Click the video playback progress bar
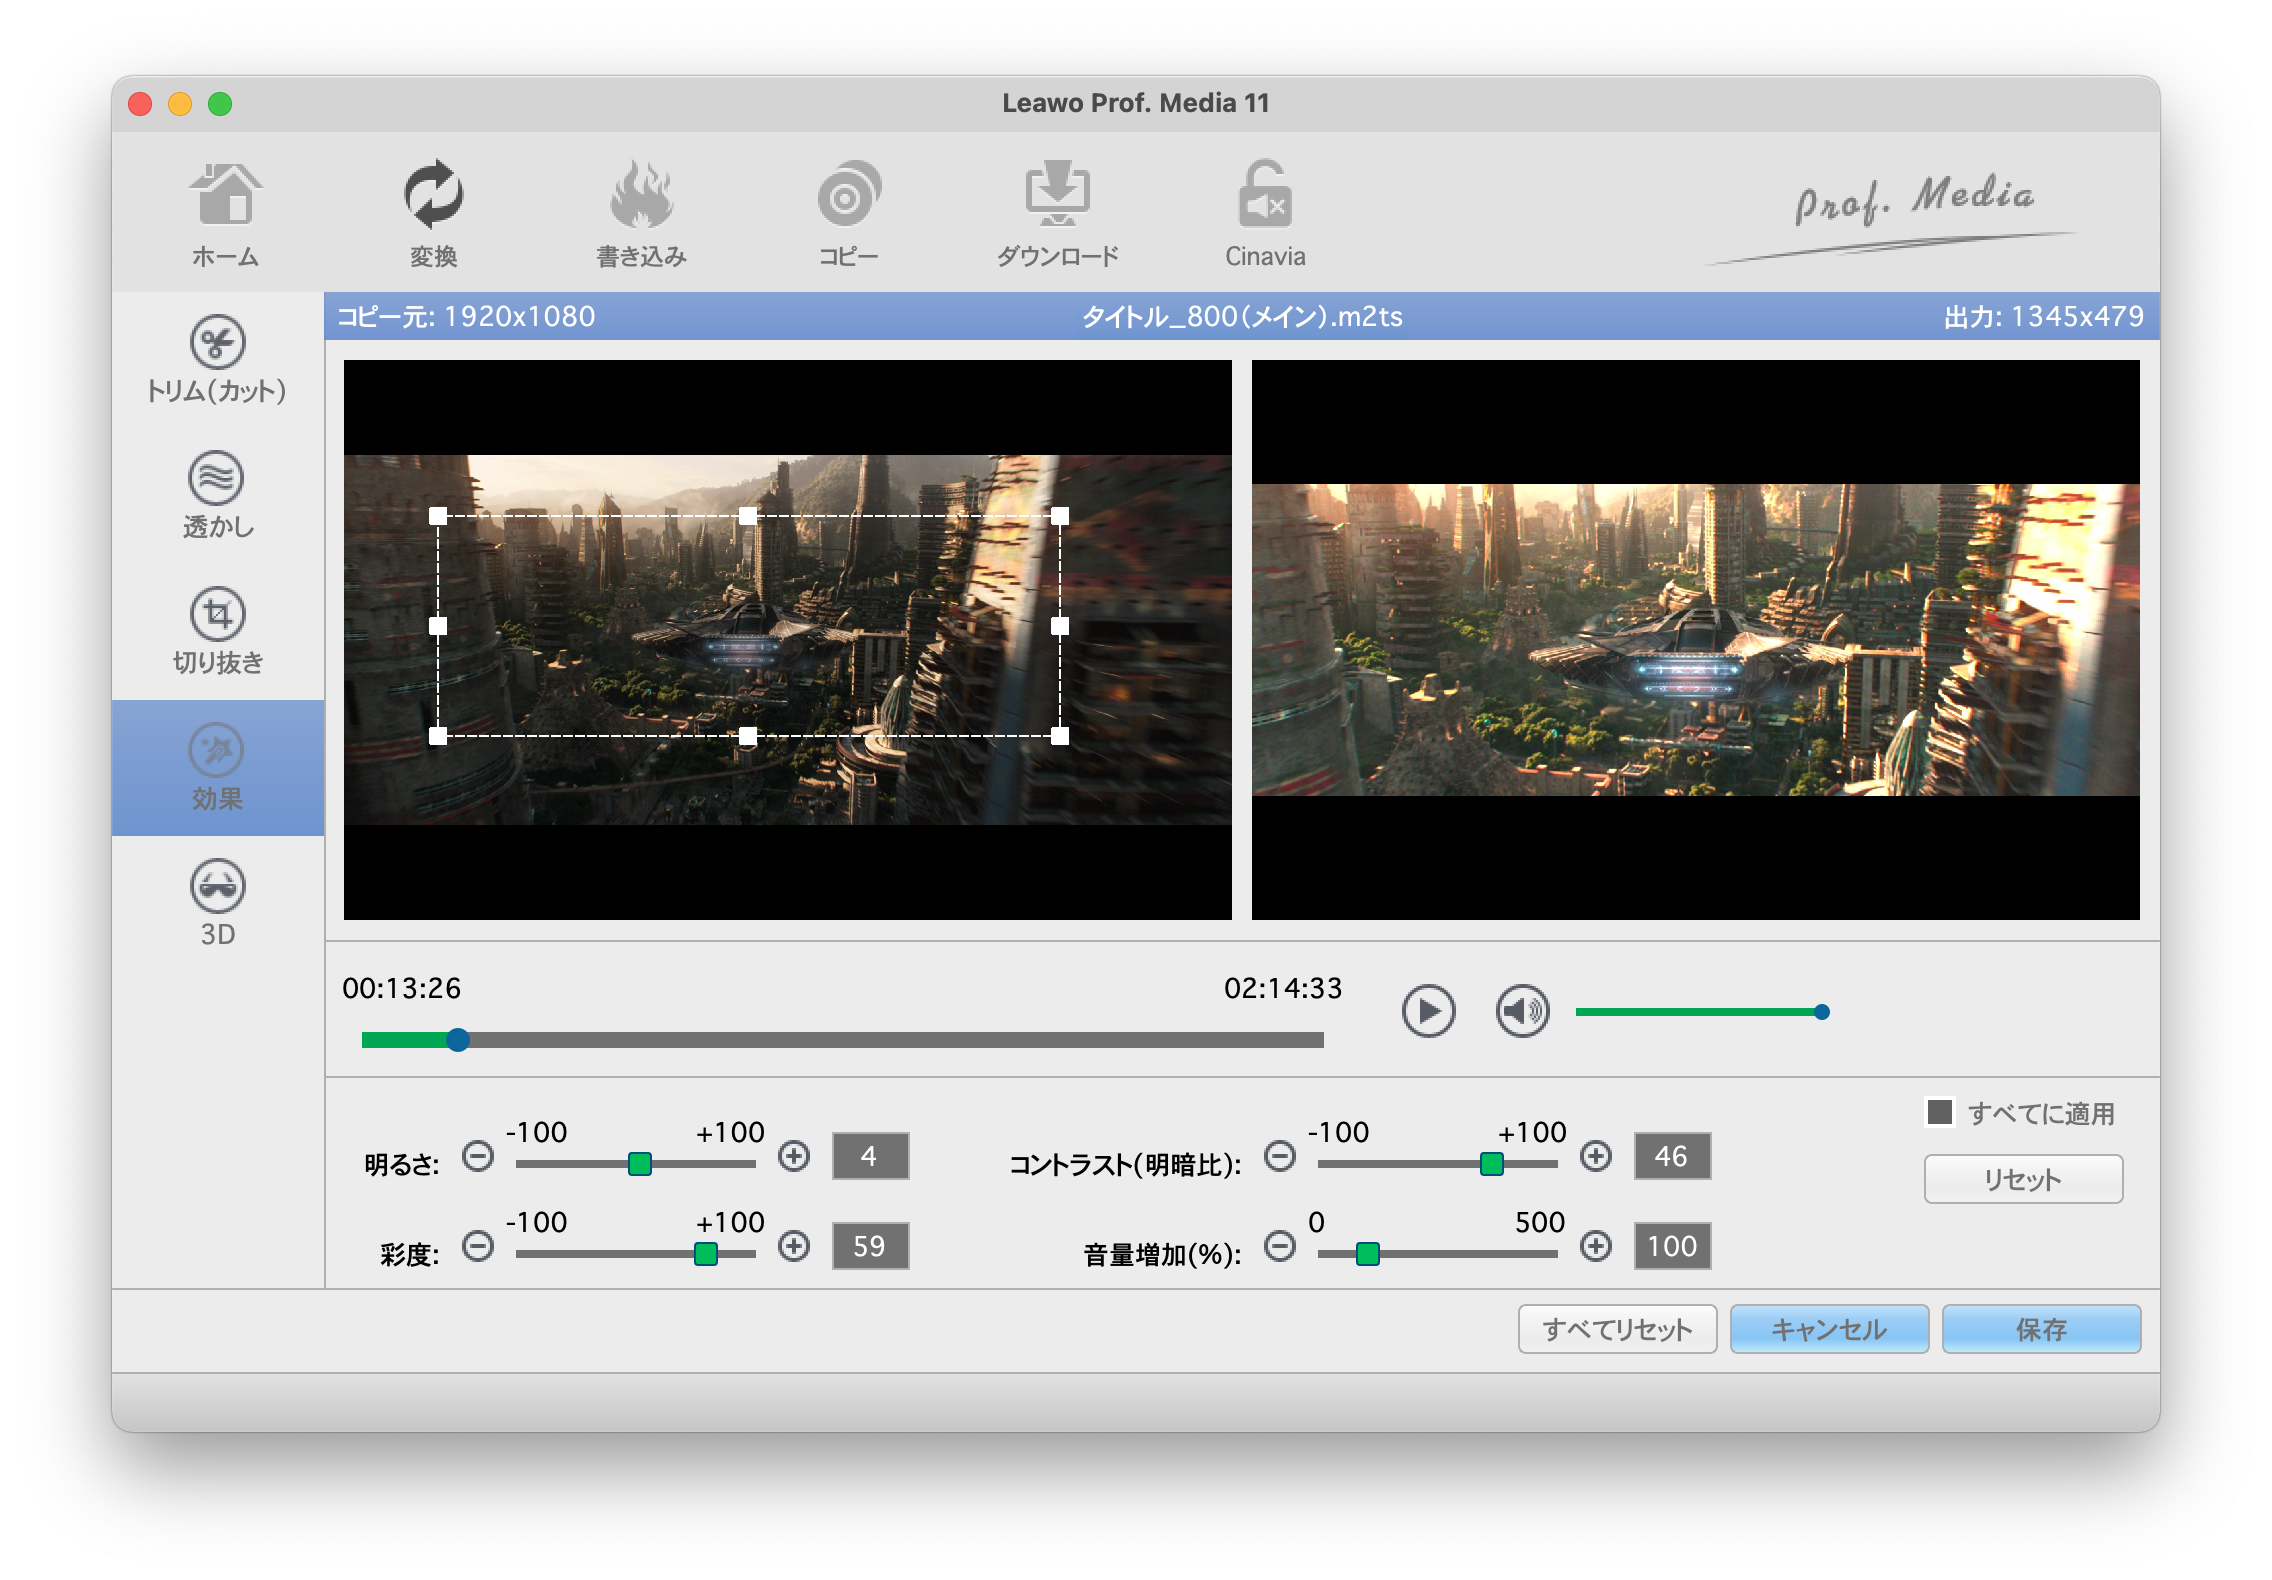 (842, 1040)
